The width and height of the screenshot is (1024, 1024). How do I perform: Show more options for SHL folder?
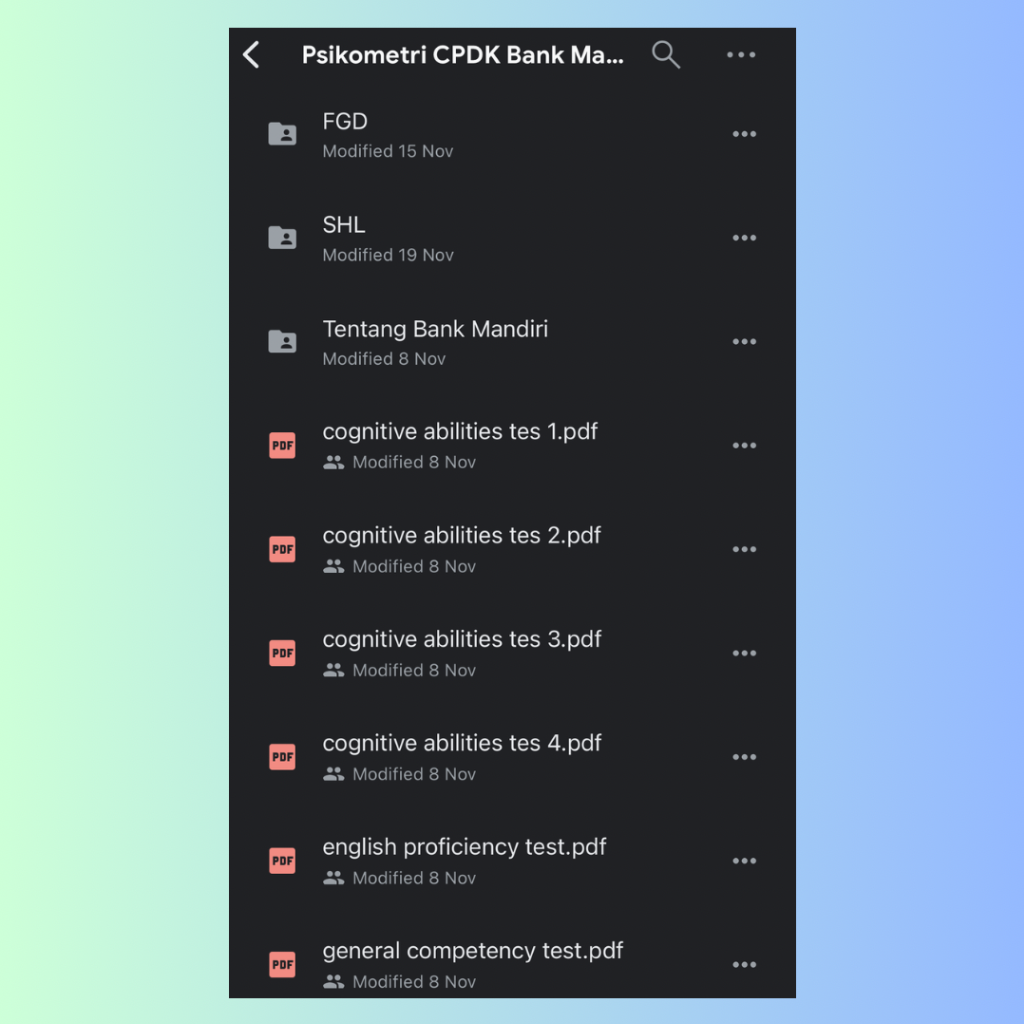tap(744, 238)
